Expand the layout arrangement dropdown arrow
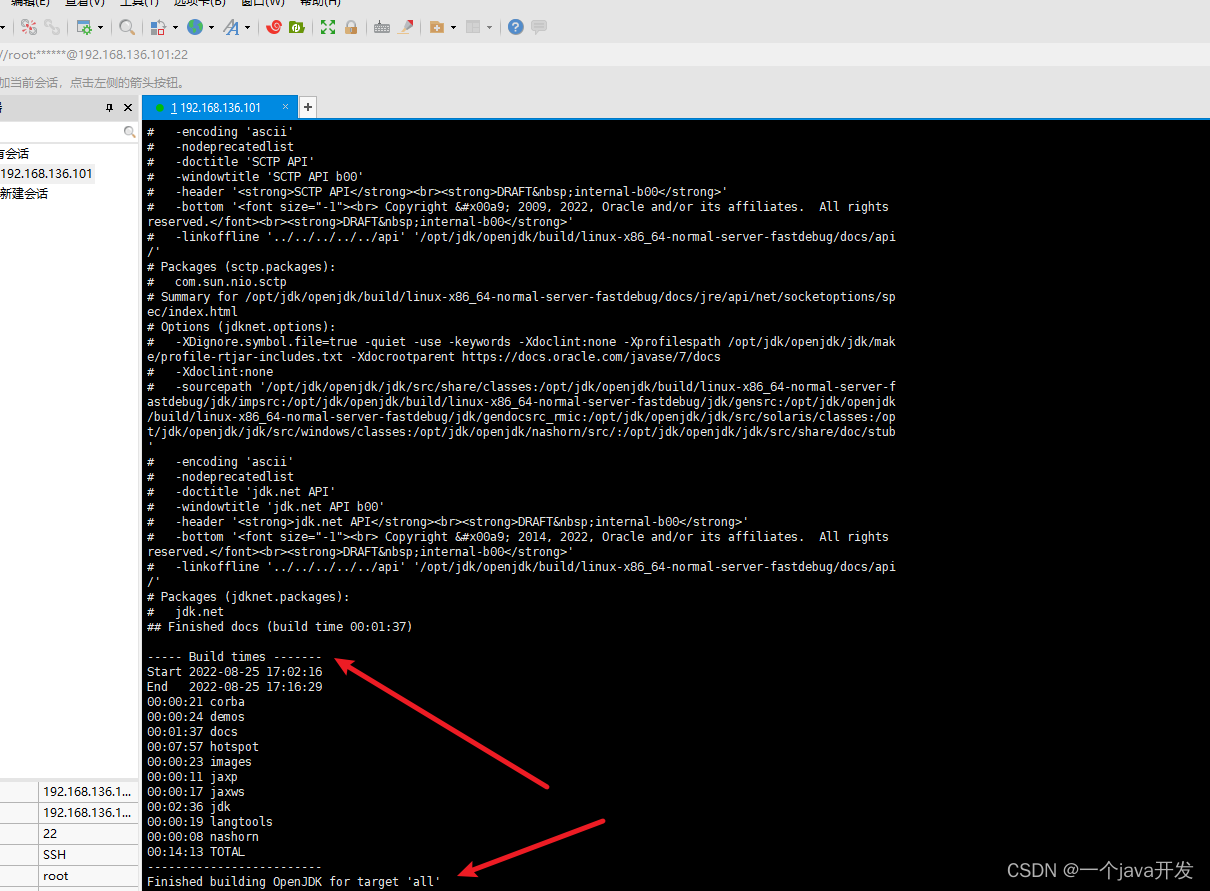This screenshot has height=891, width=1210. pos(175,27)
